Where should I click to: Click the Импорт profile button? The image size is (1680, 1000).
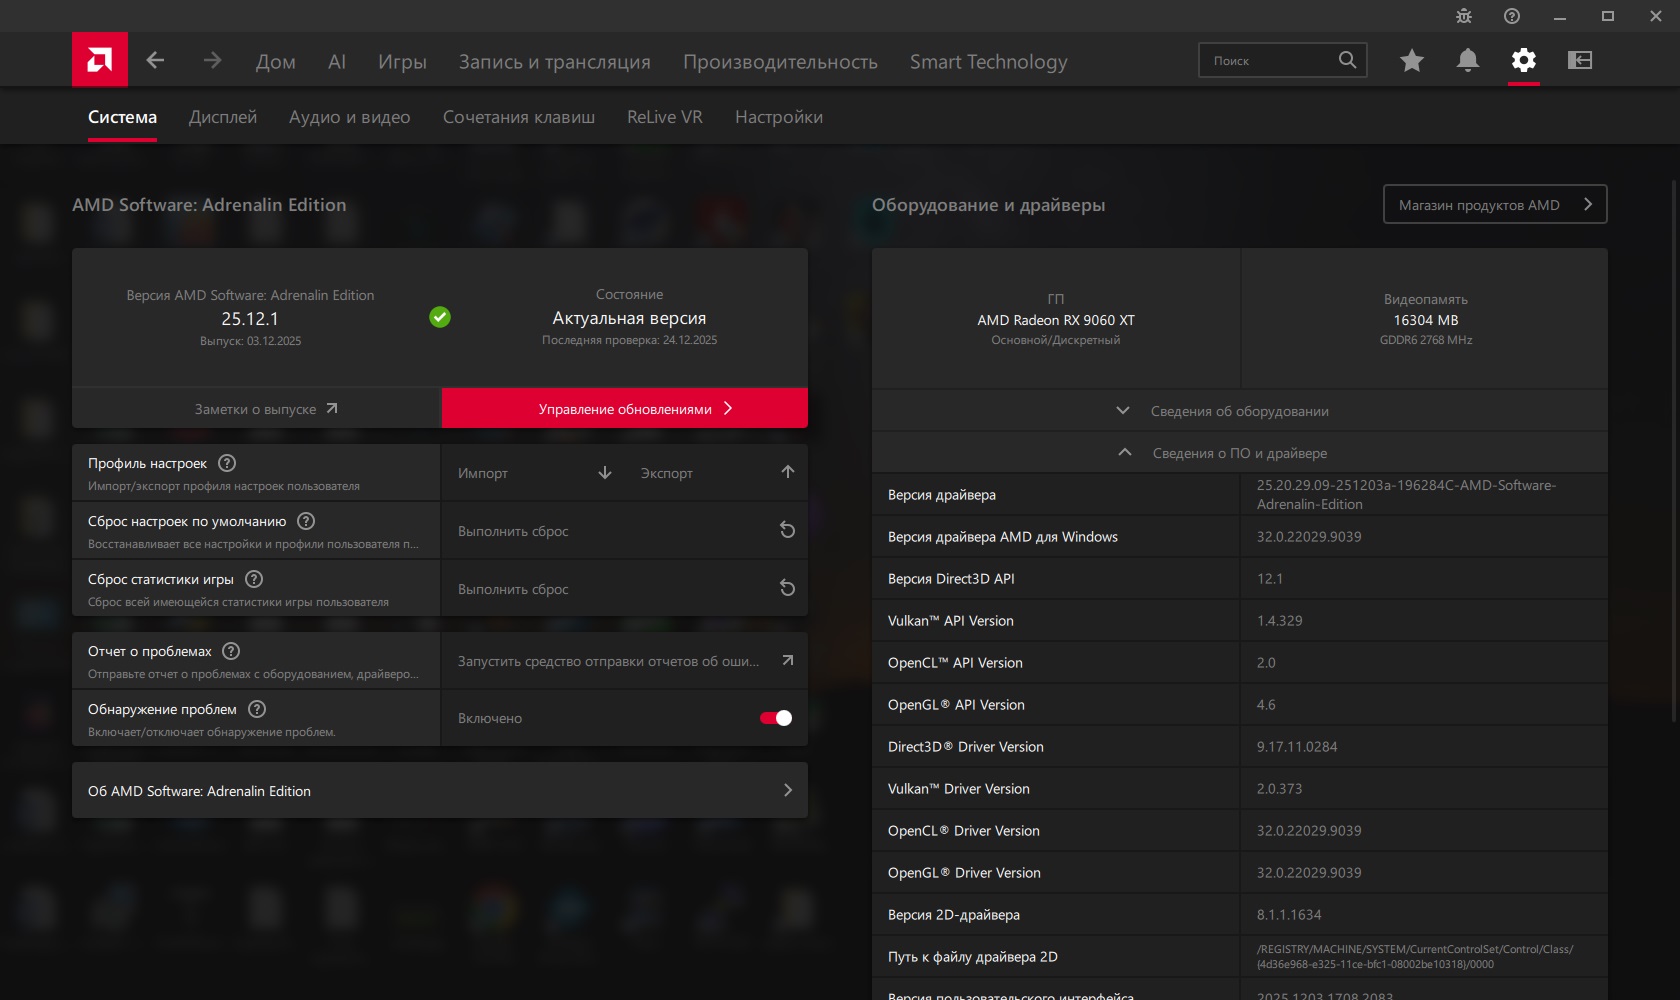pyautogui.click(x=535, y=472)
